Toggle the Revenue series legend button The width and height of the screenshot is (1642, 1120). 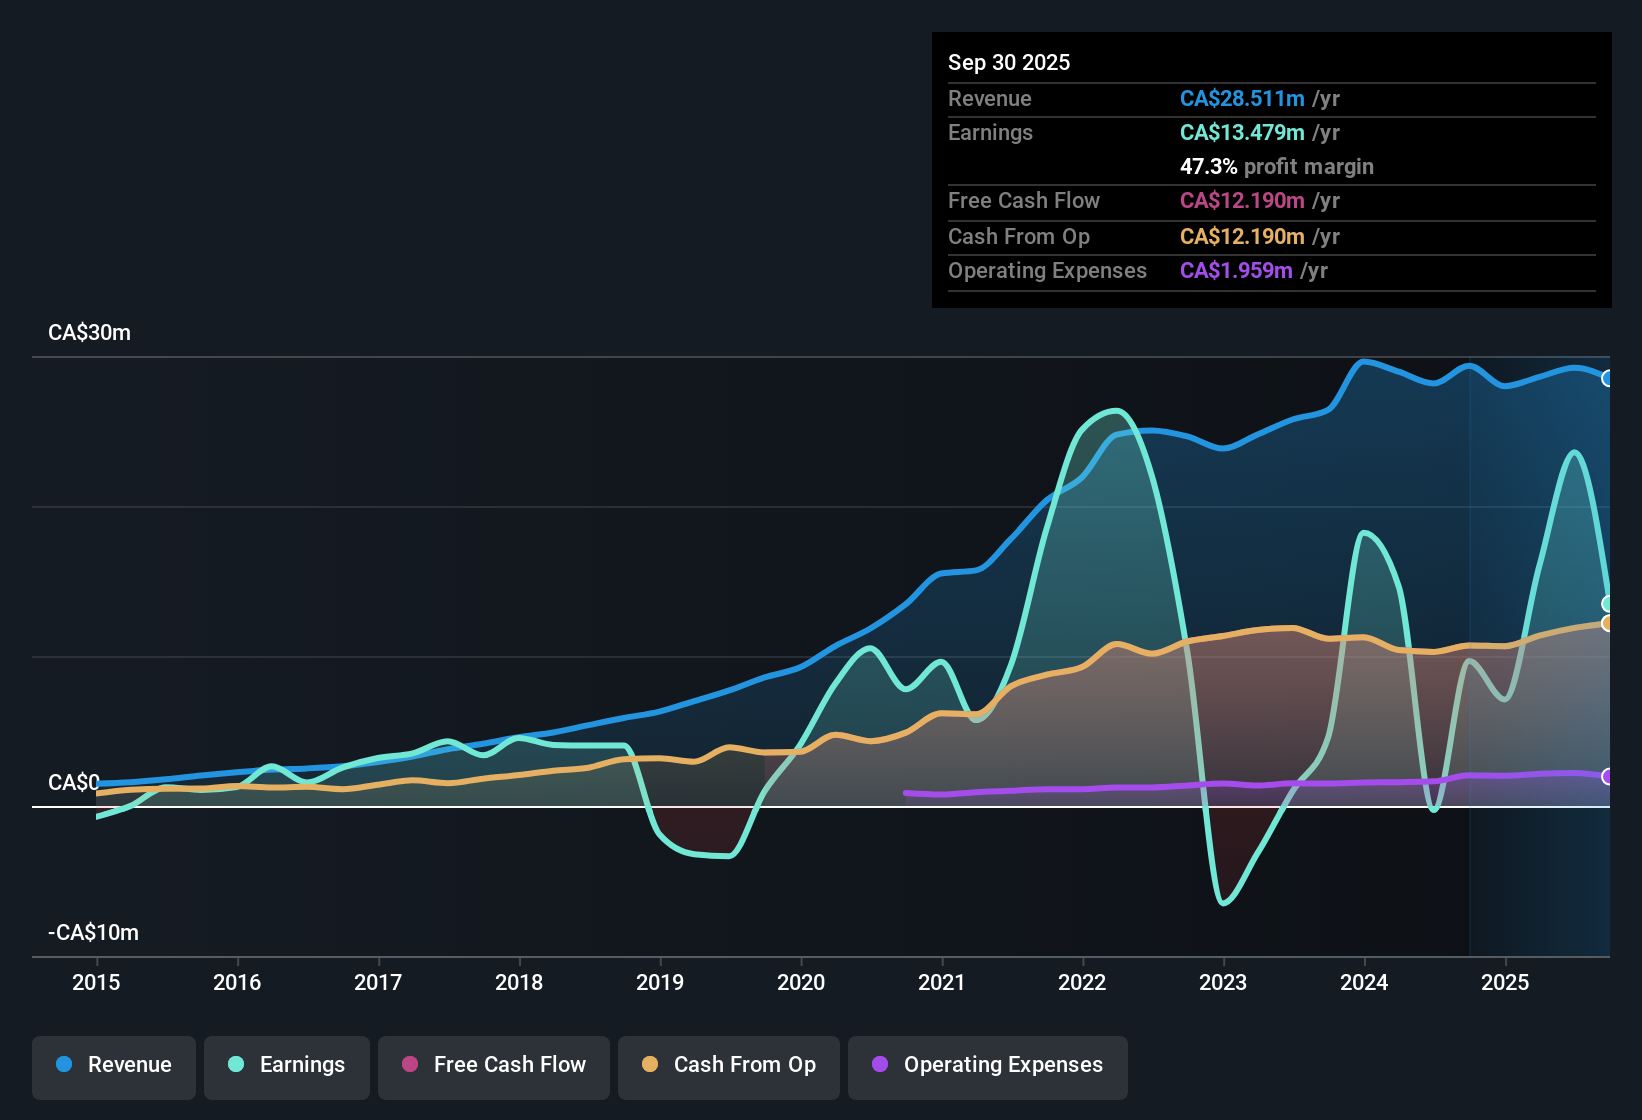114,1065
